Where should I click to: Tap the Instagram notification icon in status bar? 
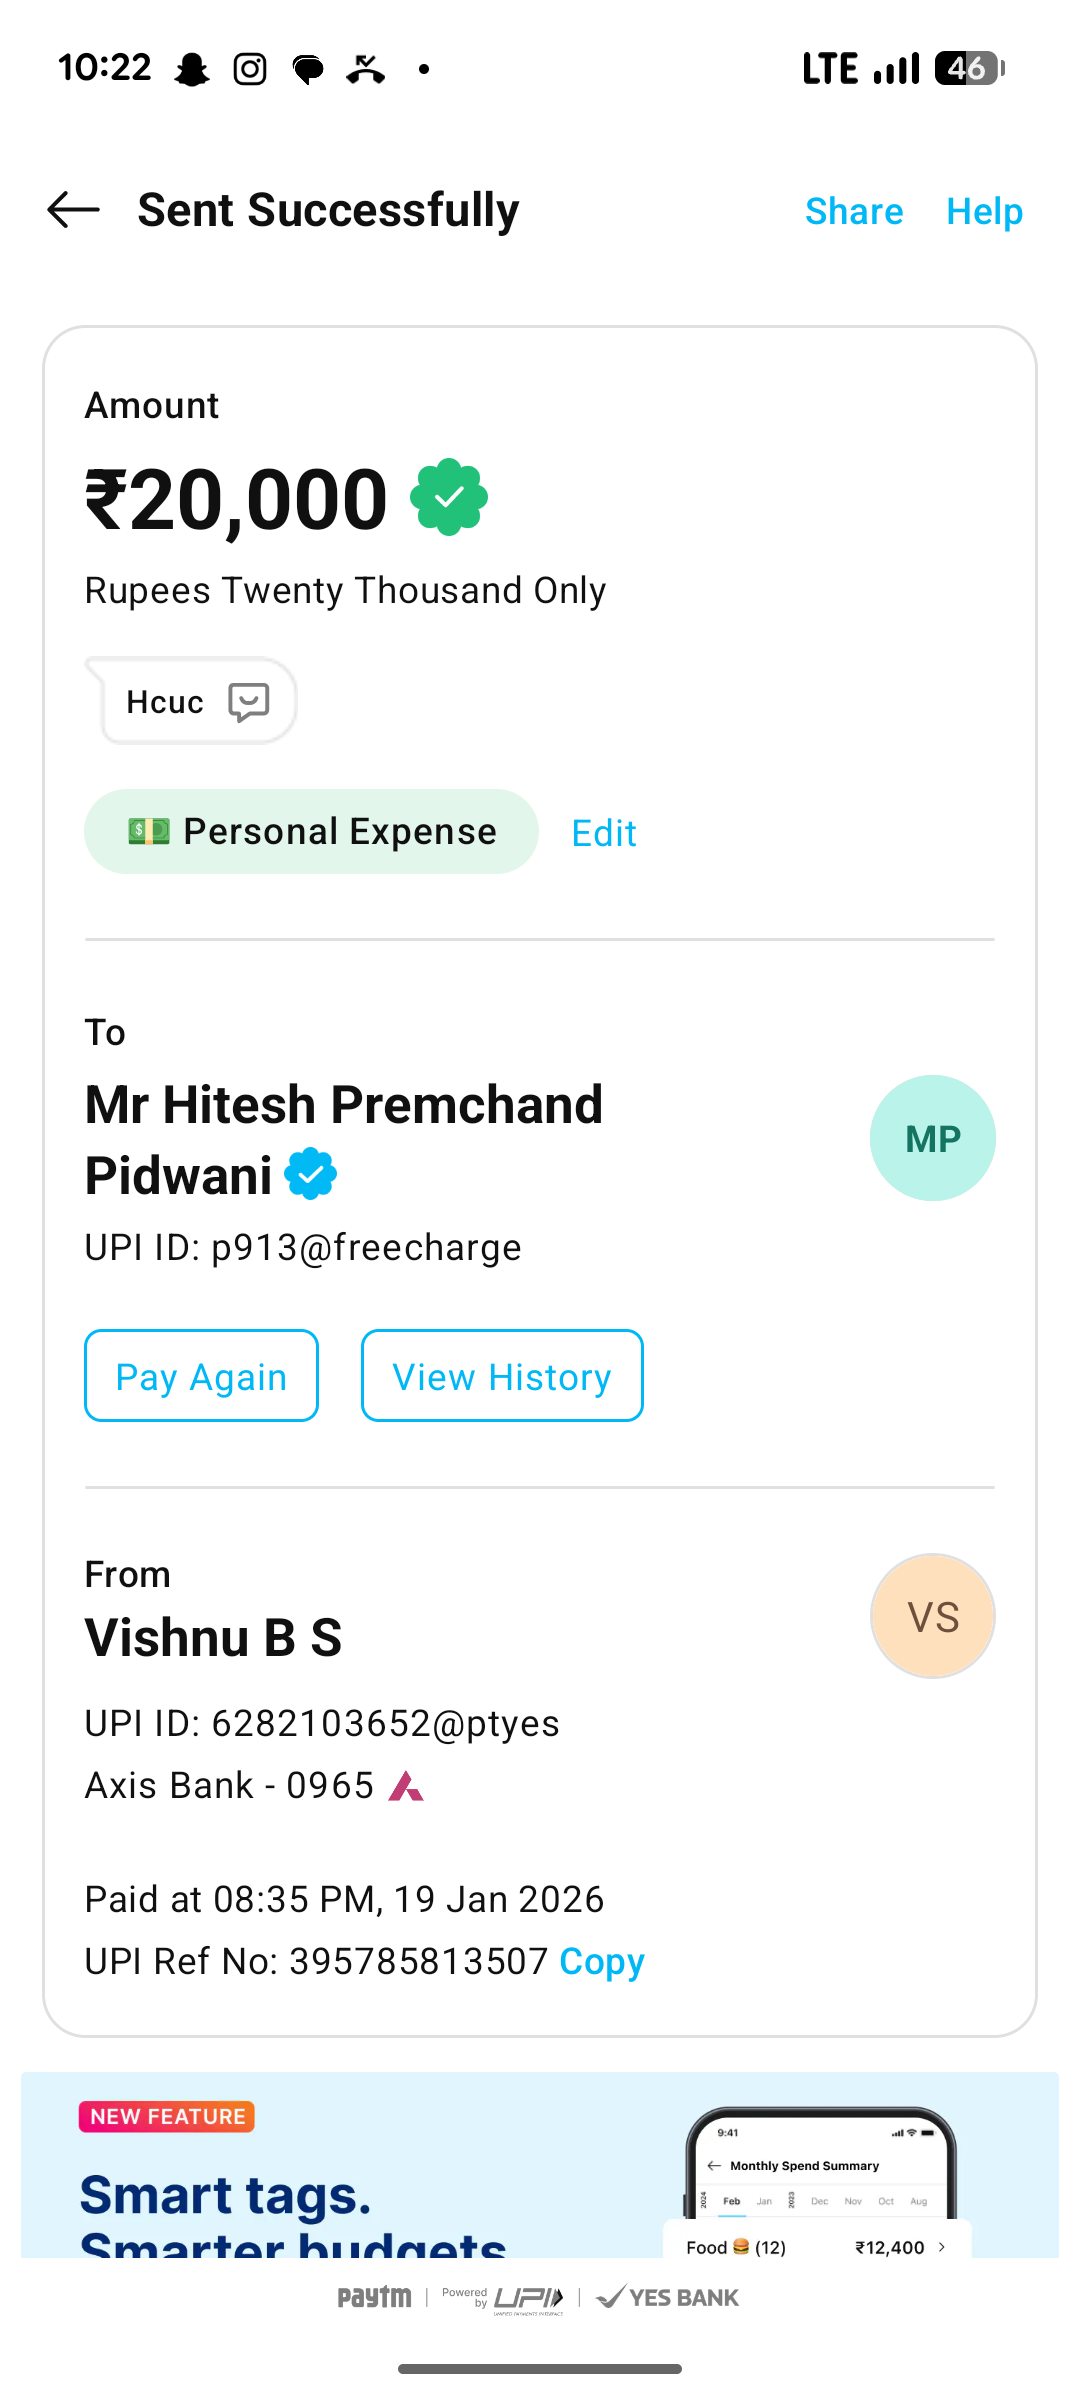pos(250,69)
